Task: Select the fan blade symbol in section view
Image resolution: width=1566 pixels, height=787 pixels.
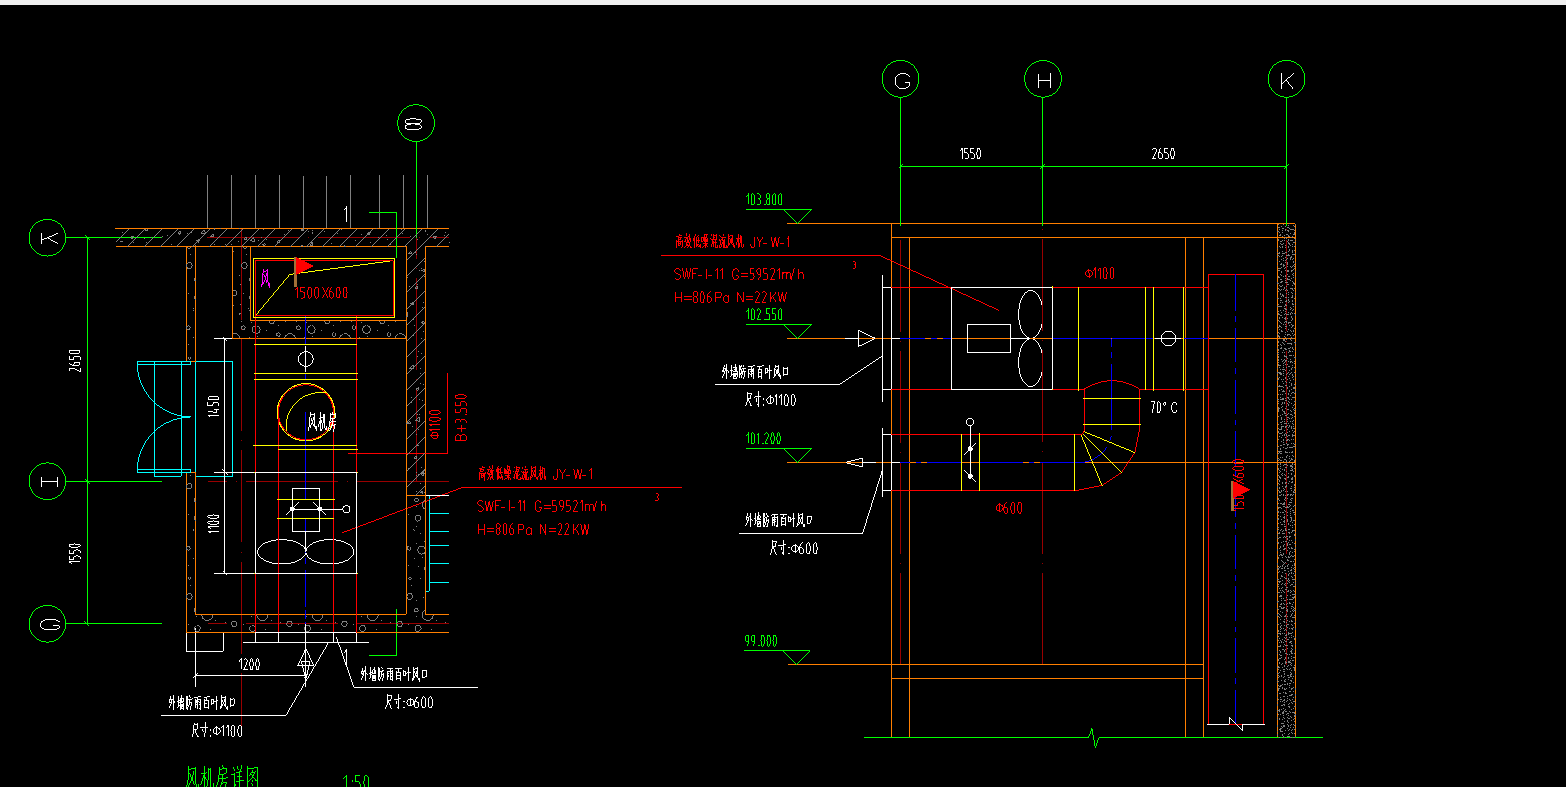Action: pos(1028,338)
